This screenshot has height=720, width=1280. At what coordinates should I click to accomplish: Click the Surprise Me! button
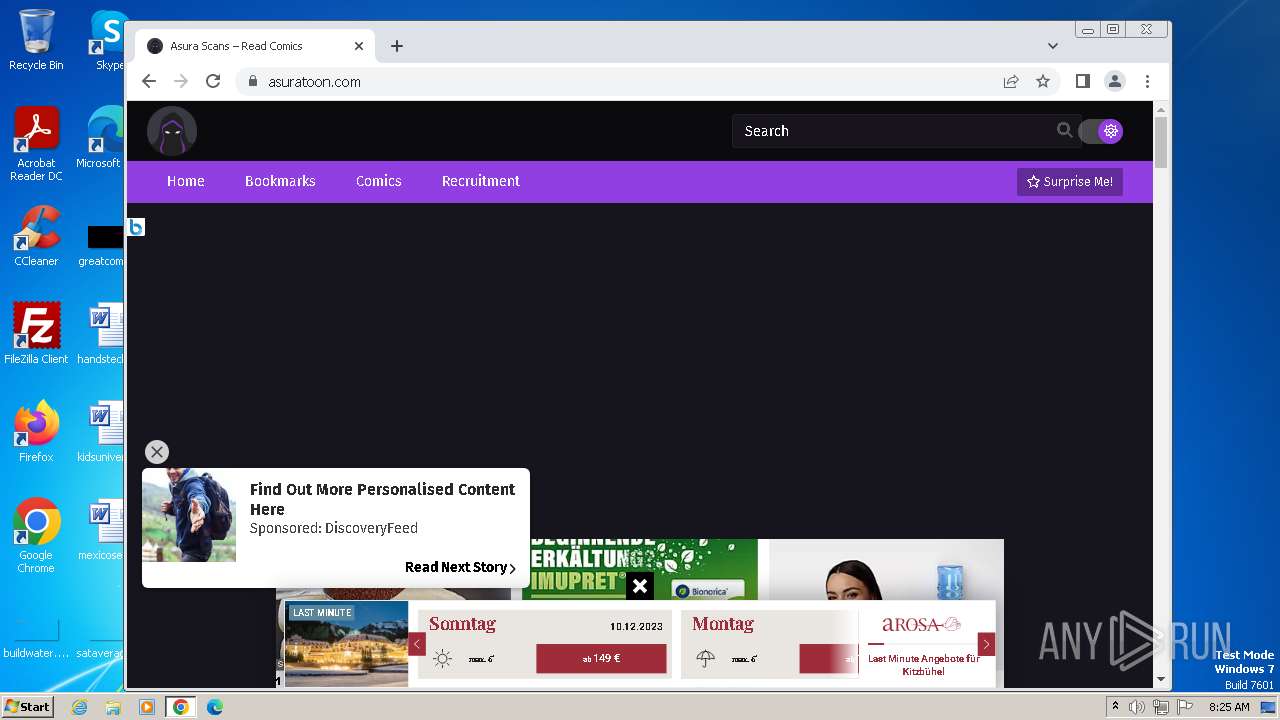click(1070, 182)
